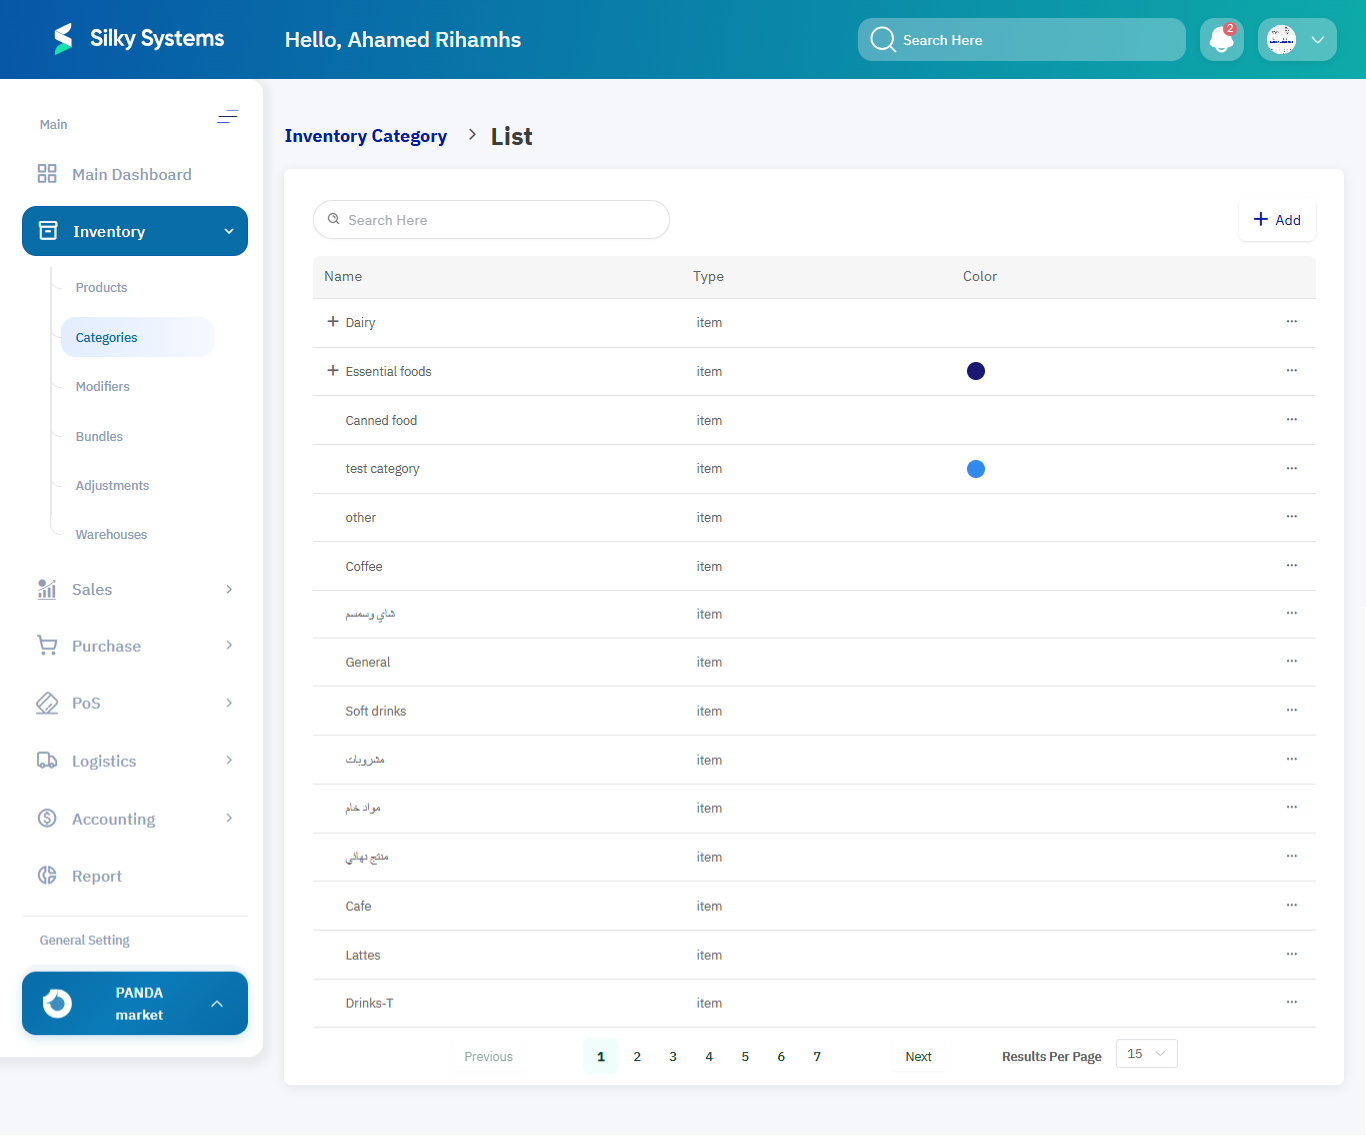The width and height of the screenshot is (1366, 1136).
Task: Collapse sidebar using hamburger menu icon
Action: tap(228, 117)
